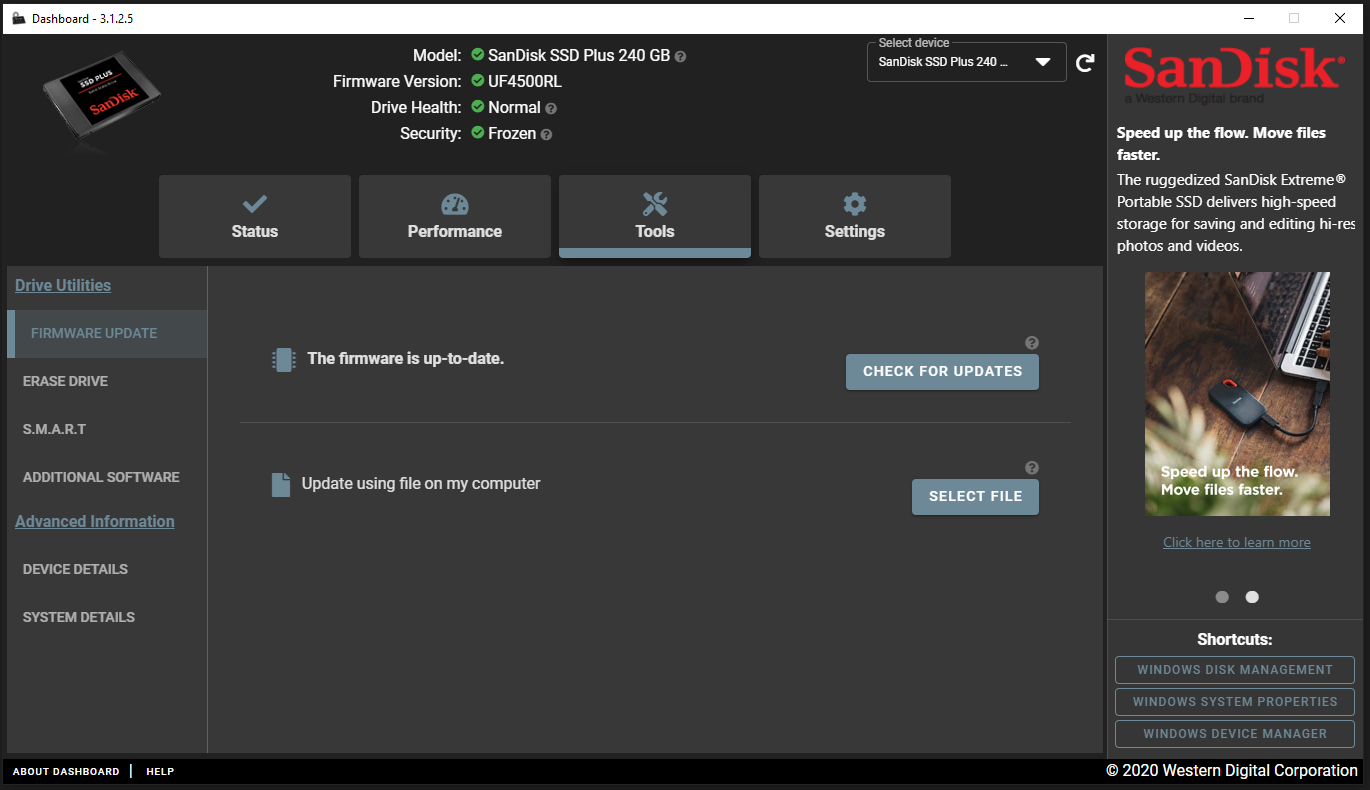Click help icon beside Drive Health Normal
The width and height of the screenshot is (1370, 790).
point(551,108)
